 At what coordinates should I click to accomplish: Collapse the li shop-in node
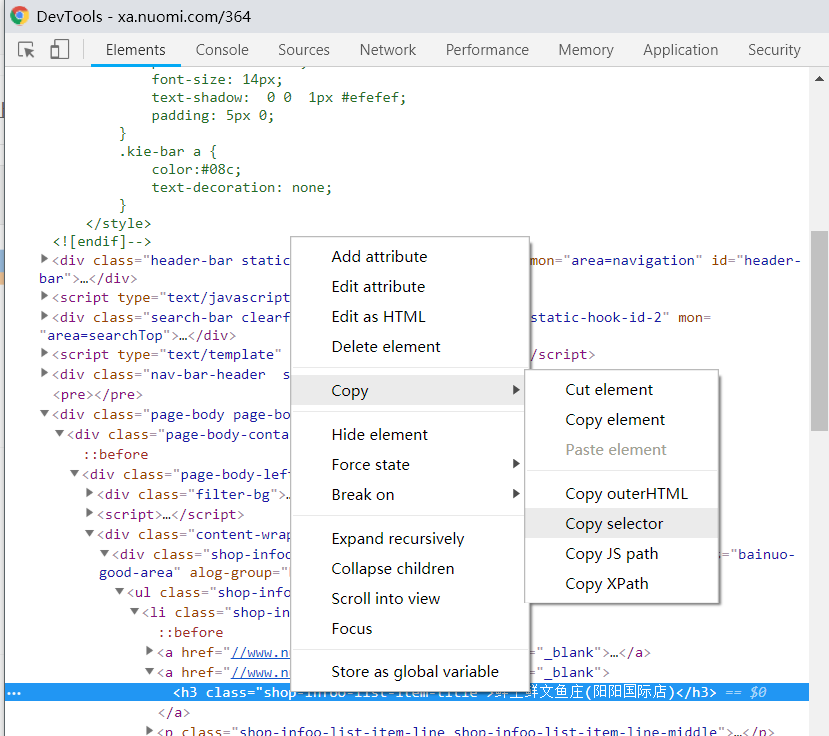click(x=135, y=612)
